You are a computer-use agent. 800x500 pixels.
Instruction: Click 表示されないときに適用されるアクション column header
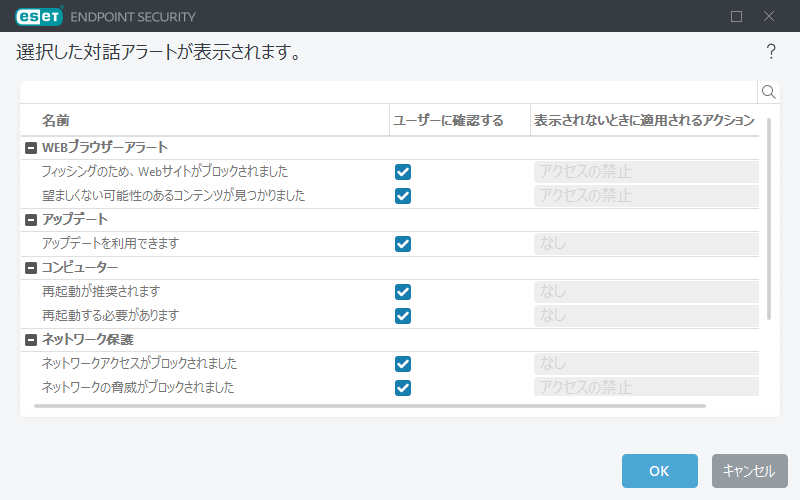[644, 120]
